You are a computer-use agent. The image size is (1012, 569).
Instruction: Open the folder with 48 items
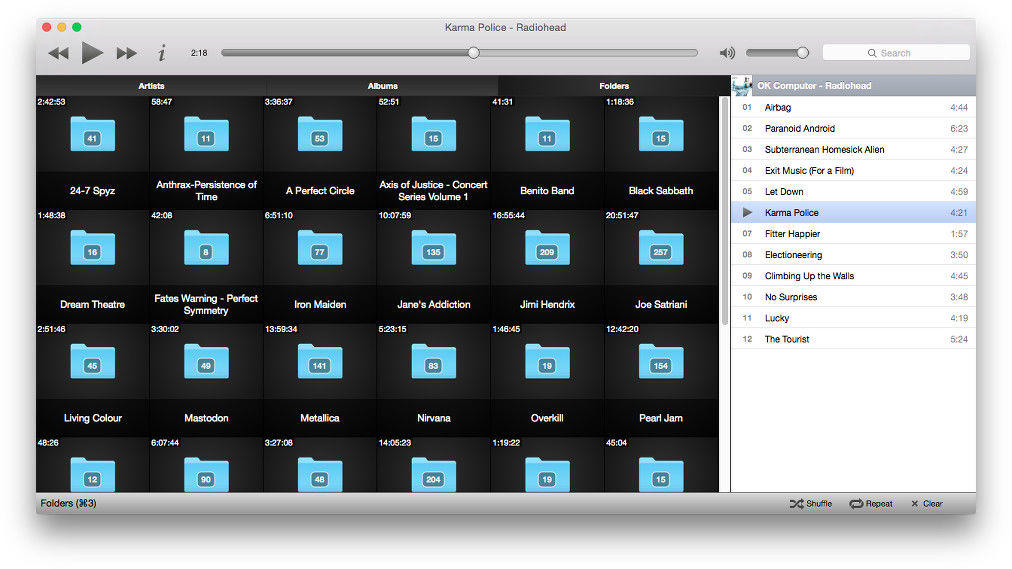coord(319,474)
